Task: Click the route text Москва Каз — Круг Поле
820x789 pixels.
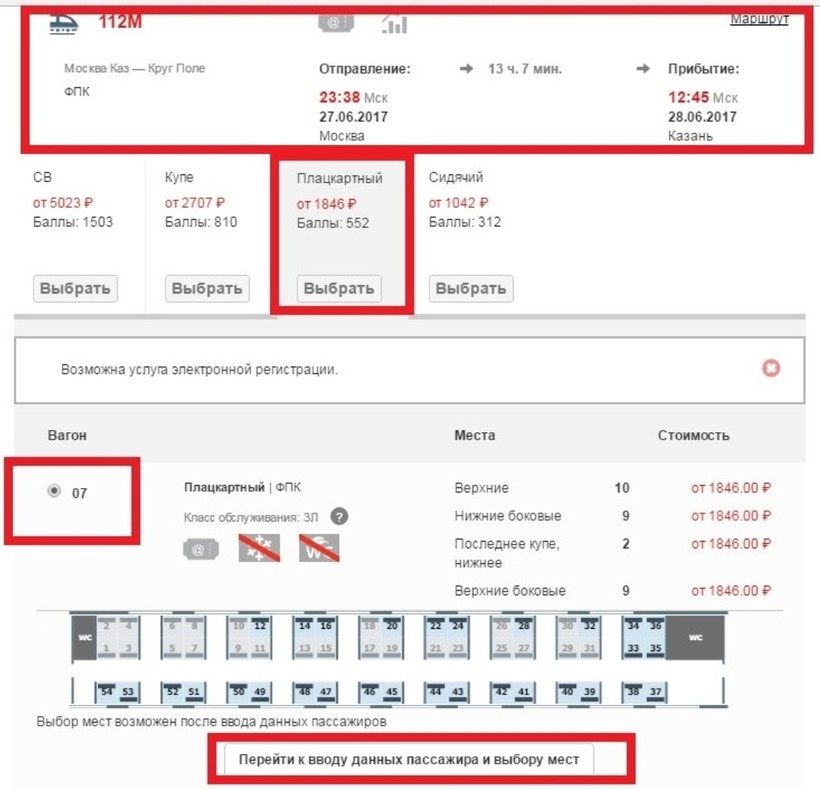Action: coord(134,68)
